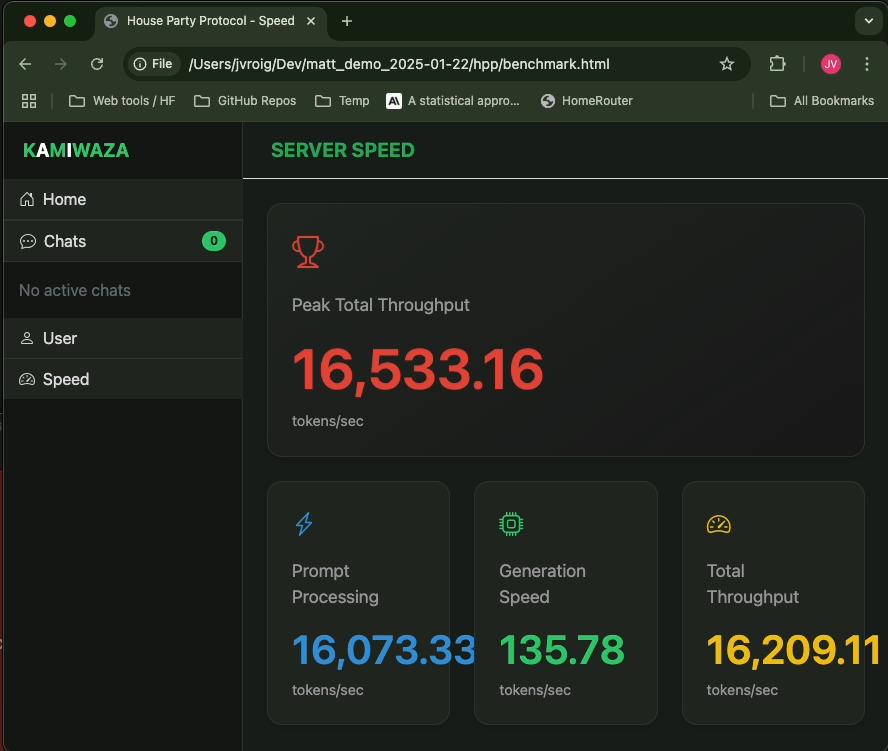The width and height of the screenshot is (888, 751).
Task: Open Home in the sidebar
Action: coord(123,199)
